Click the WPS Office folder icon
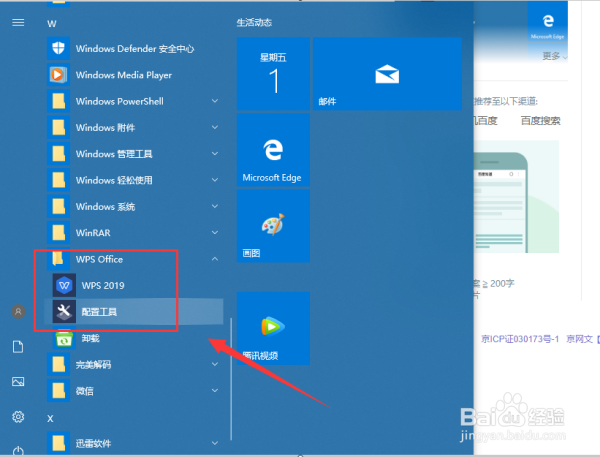 click(59, 259)
